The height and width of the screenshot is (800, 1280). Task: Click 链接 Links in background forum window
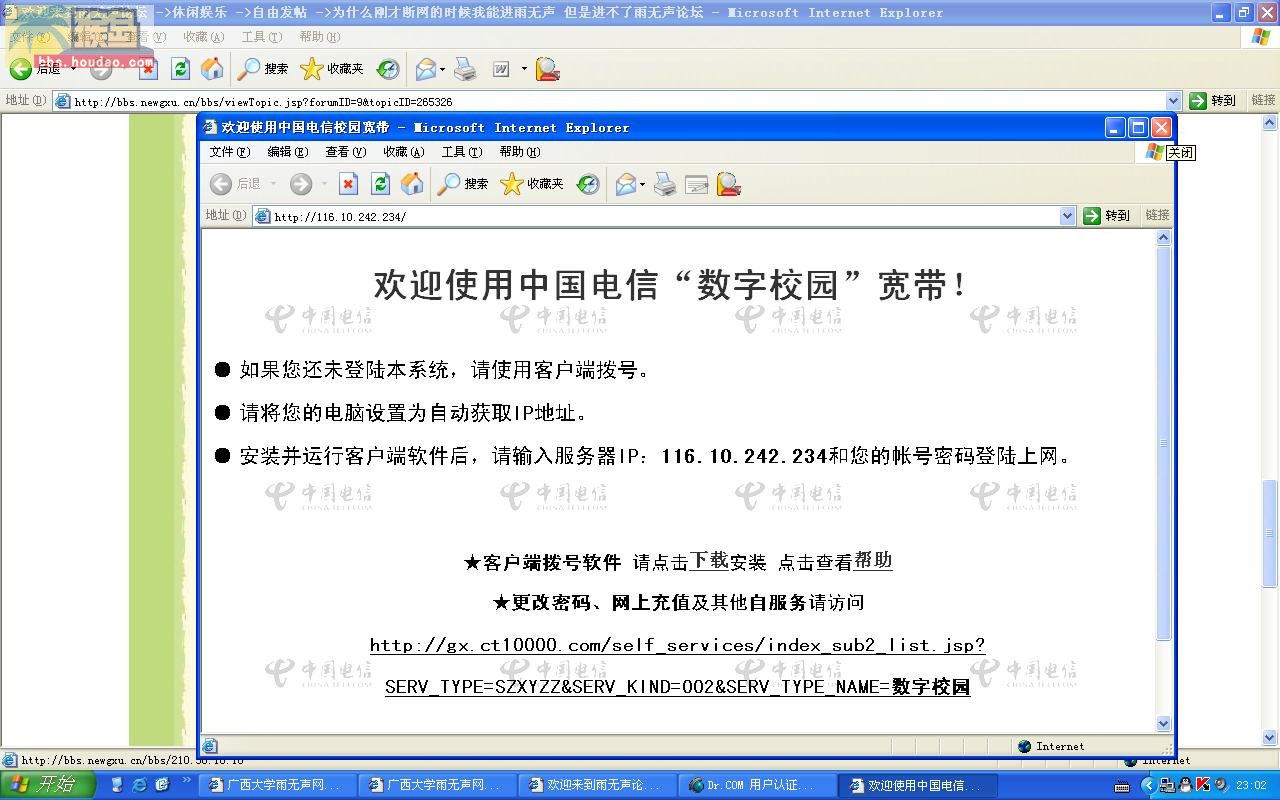[1263, 100]
